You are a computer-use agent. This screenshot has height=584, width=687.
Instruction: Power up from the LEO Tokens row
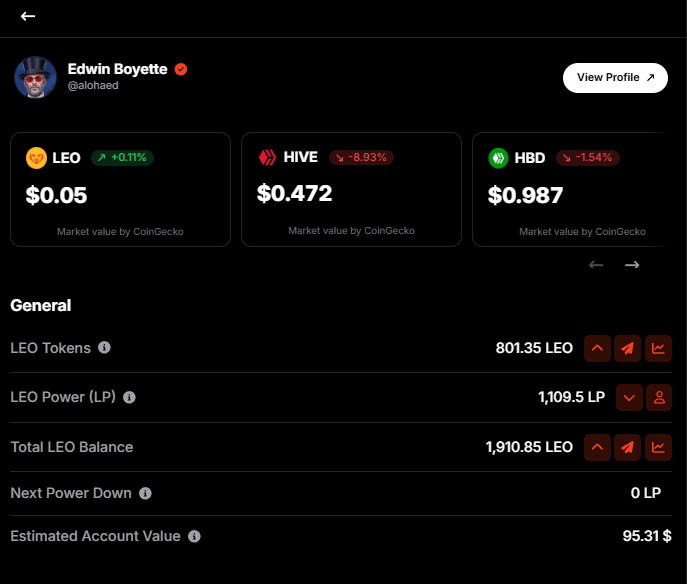597,348
